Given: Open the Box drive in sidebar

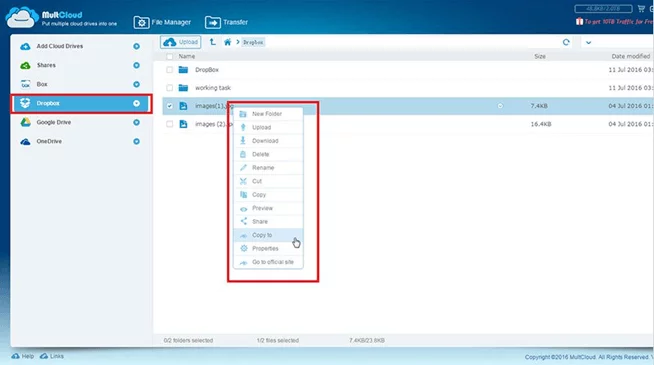Looking at the screenshot, I should click(42, 84).
